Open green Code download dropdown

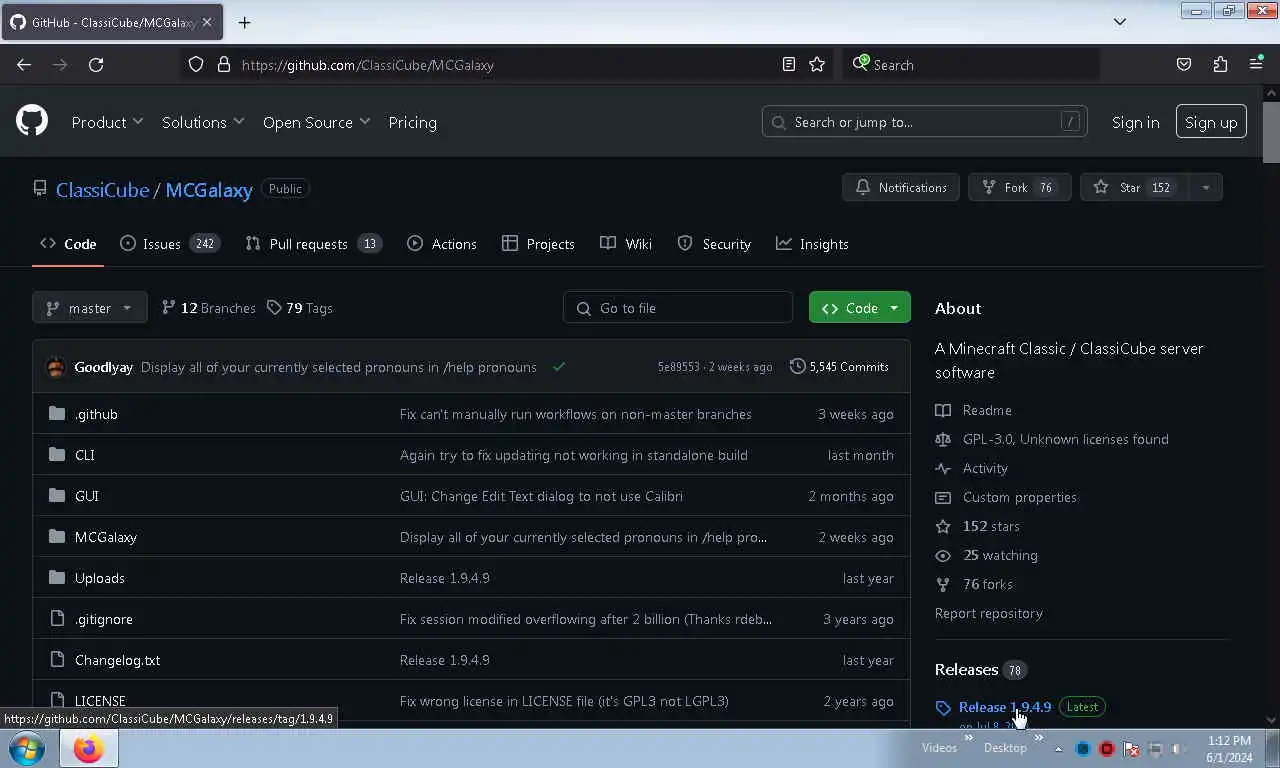[x=860, y=308]
